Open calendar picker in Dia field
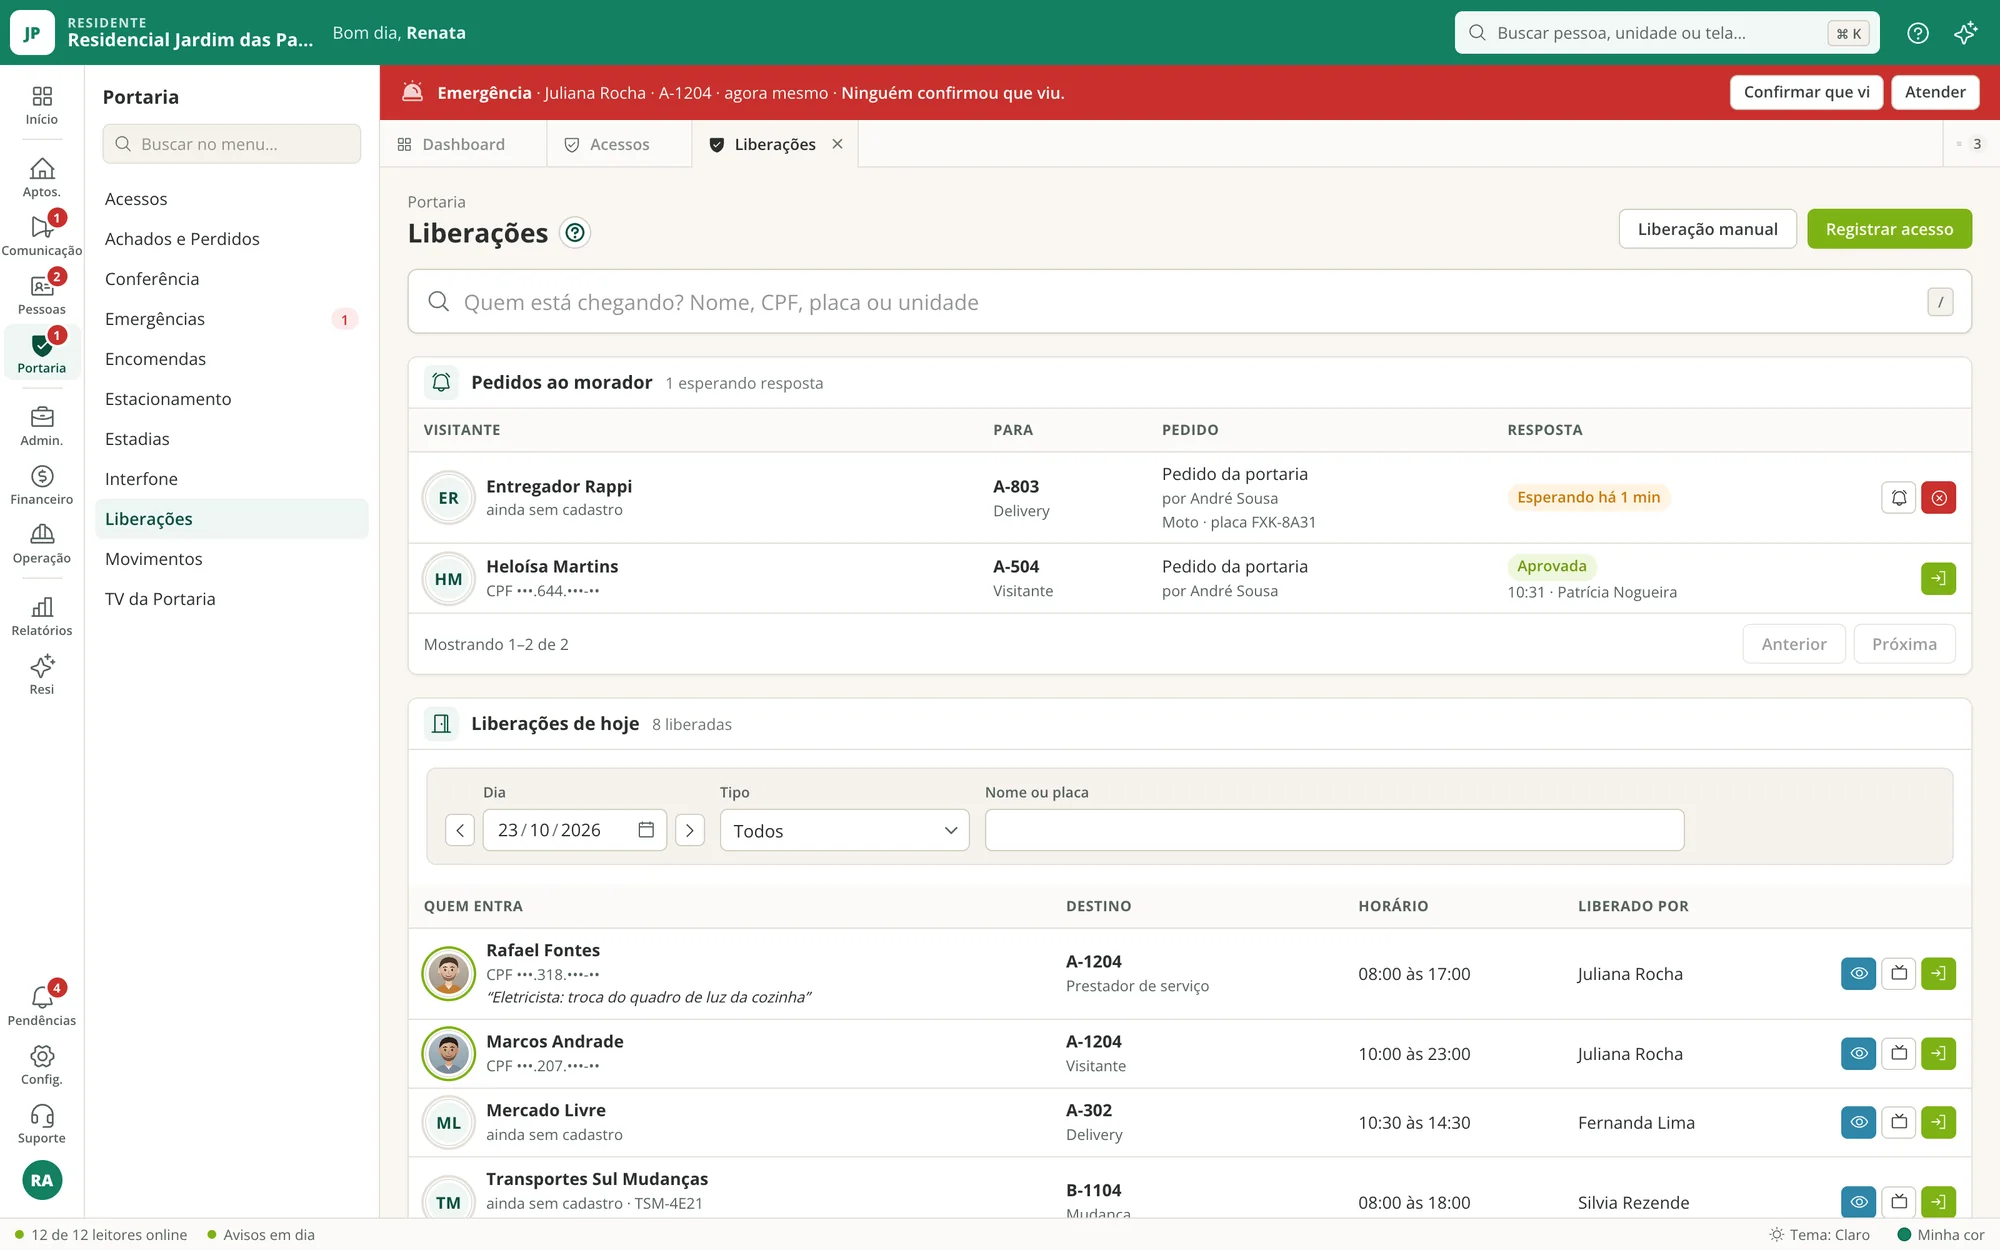The width and height of the screenshot is (2000, 1250). (x=646, y=830)
